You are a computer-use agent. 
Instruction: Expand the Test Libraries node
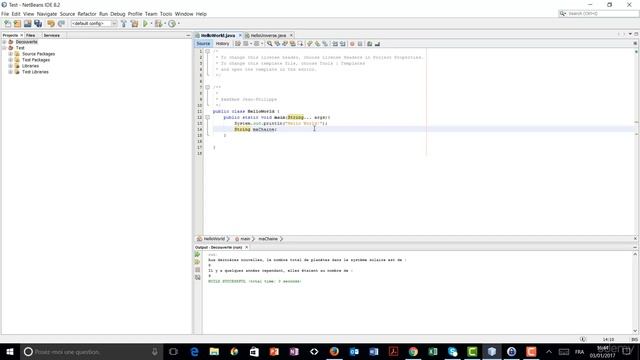[x=11, y=72]
